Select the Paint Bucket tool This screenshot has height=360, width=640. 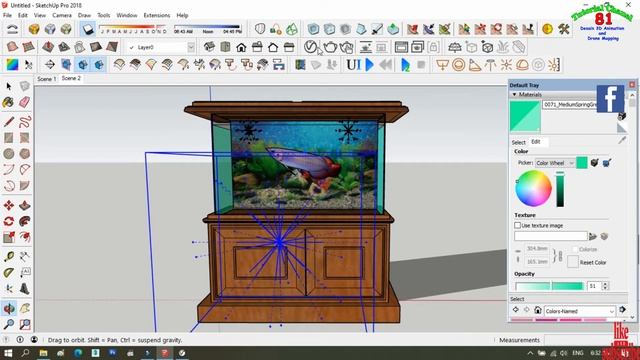click(9, 102)
